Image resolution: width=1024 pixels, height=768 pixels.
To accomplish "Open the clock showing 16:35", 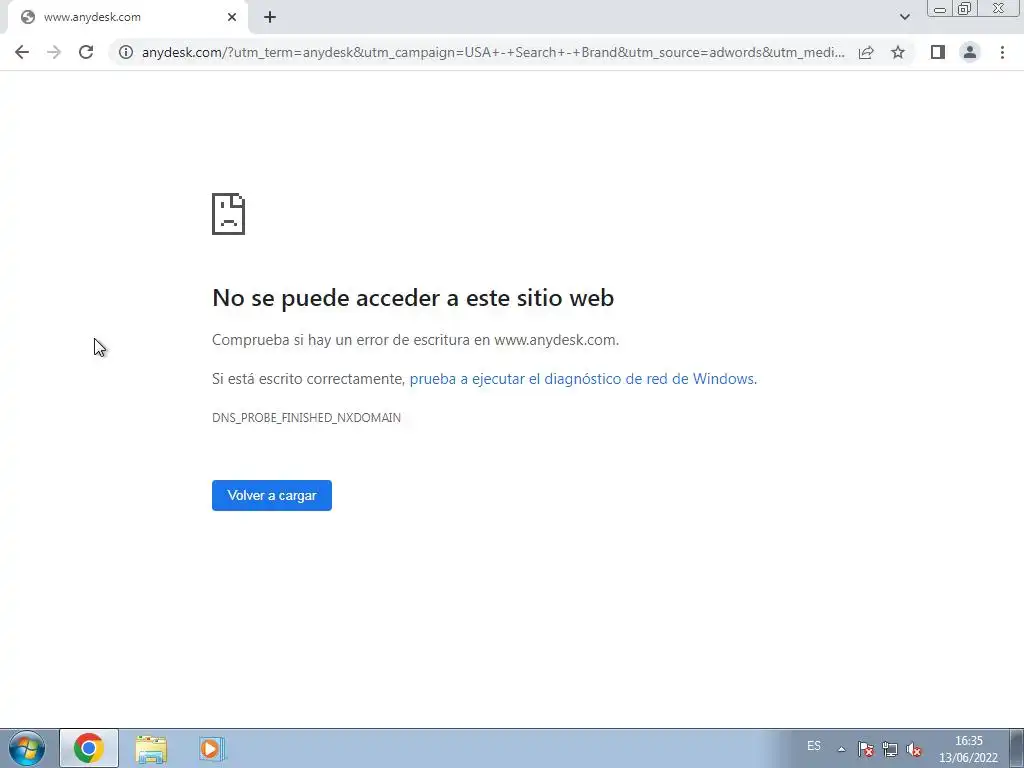I will coord(968,749).
